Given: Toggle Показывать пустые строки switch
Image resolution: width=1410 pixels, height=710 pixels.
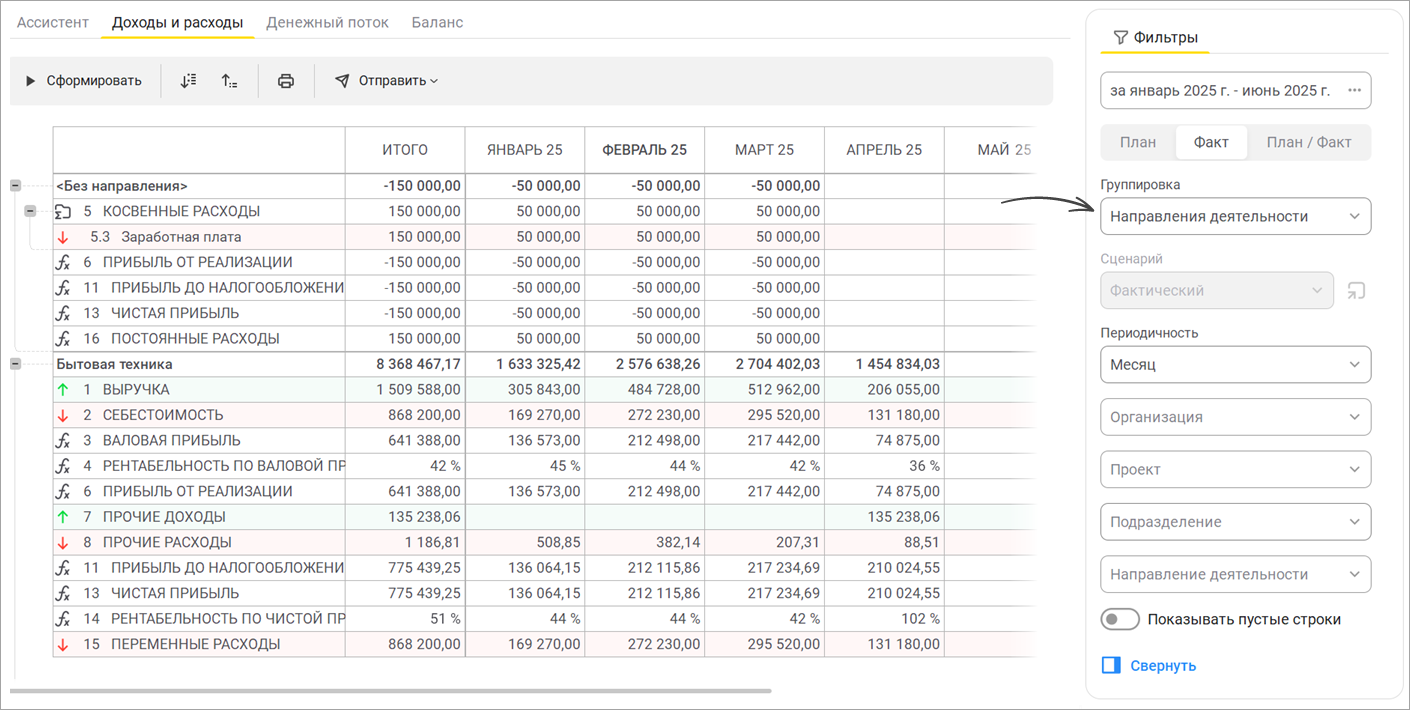Looking at the screenshot, I should 1120,619.
